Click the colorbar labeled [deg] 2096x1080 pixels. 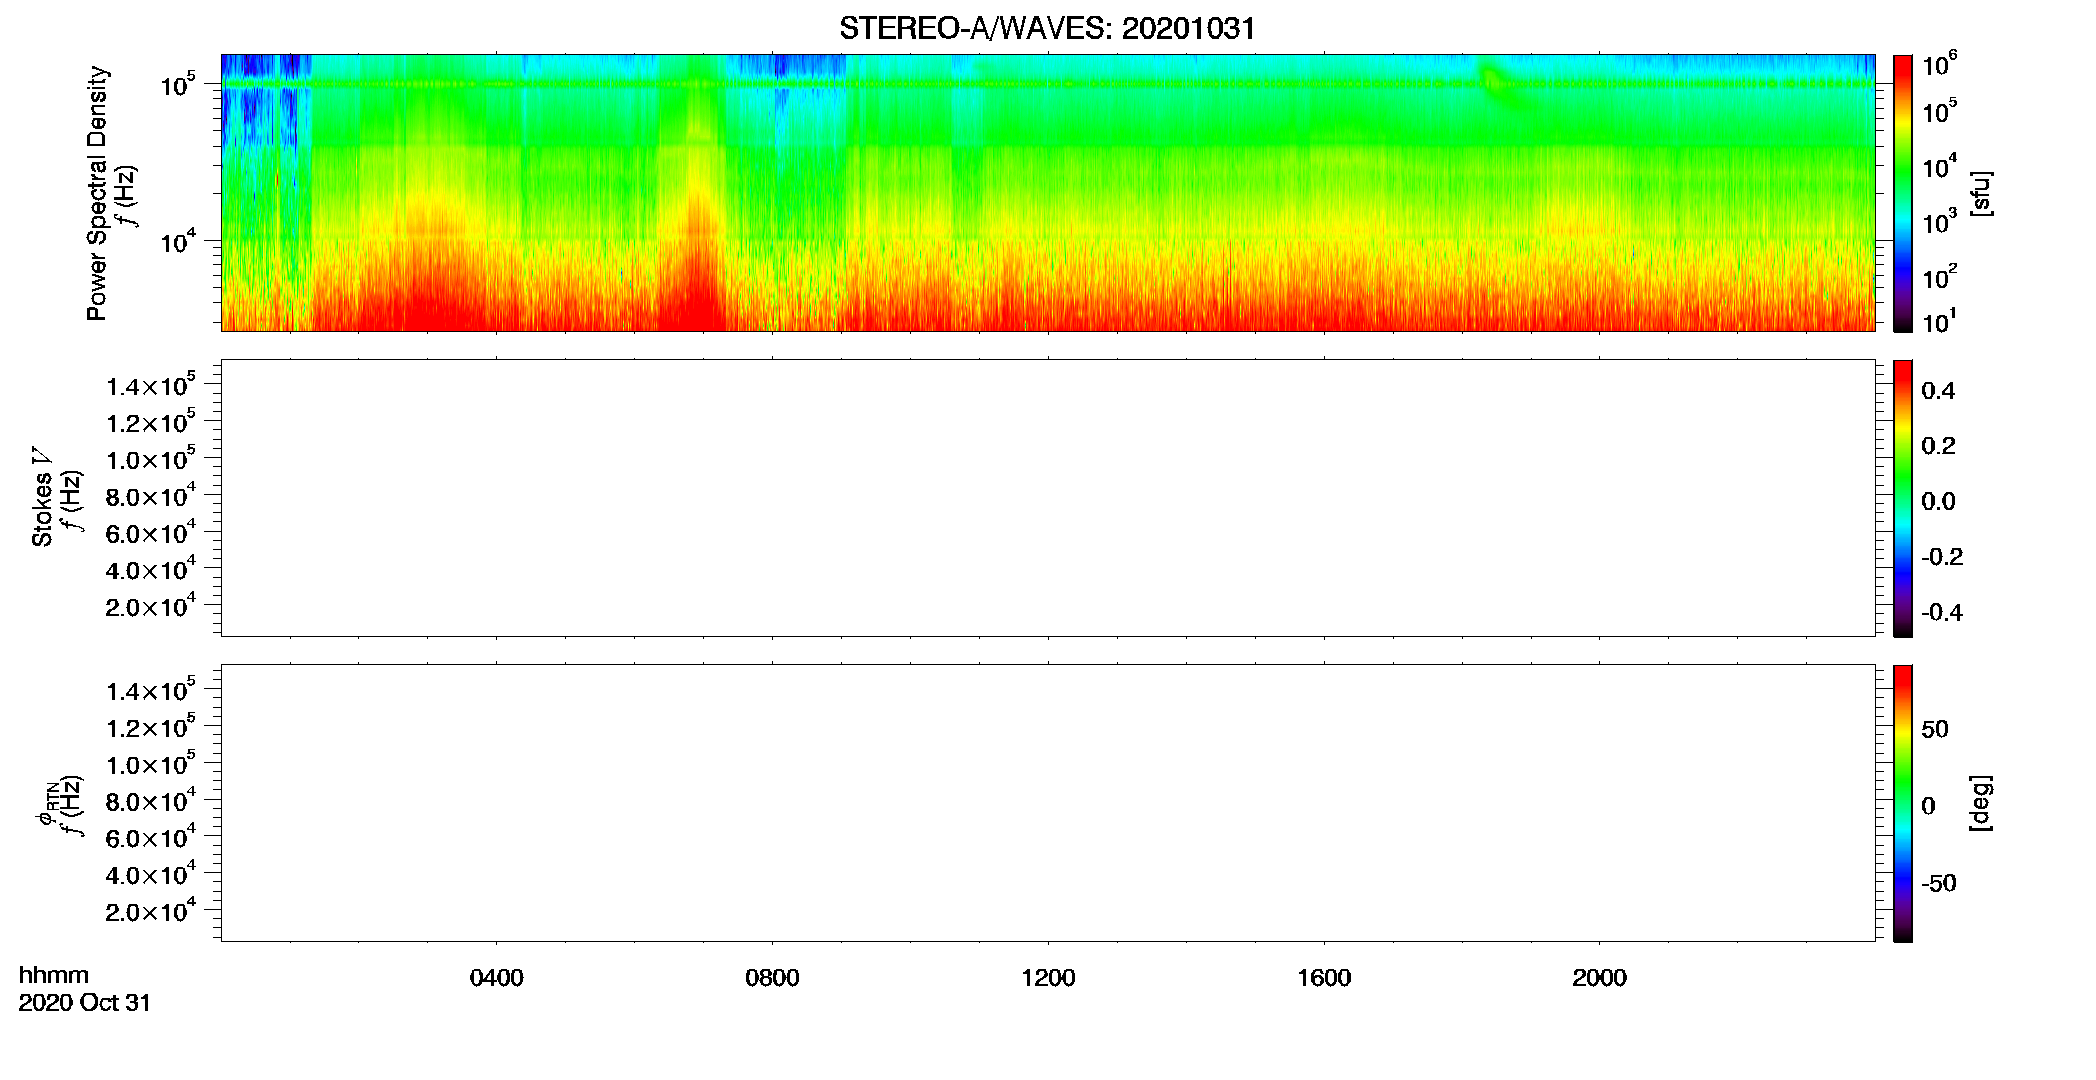(1903, 803)
